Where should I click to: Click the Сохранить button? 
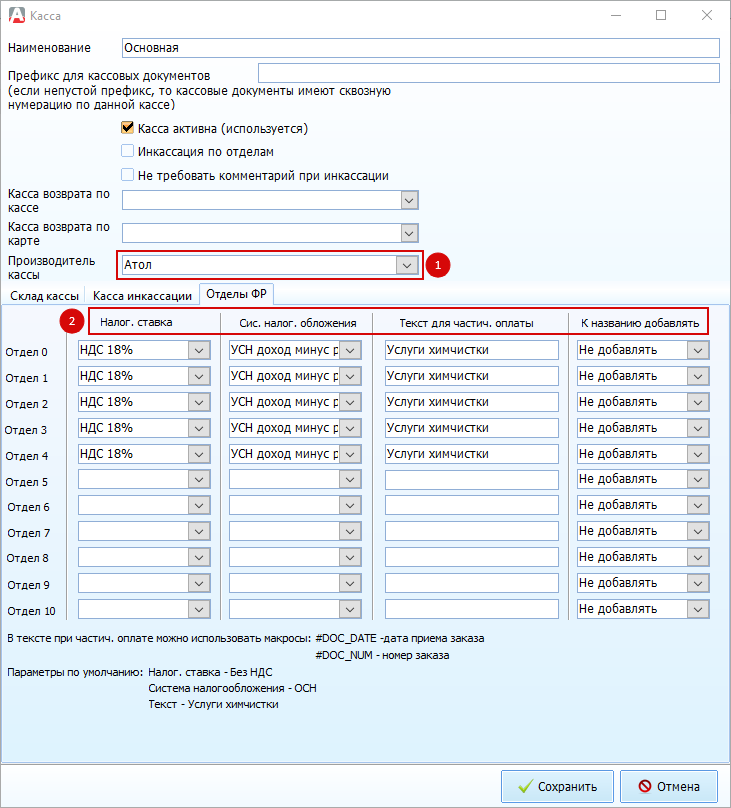pyautogui.click(x=557, y=786)
